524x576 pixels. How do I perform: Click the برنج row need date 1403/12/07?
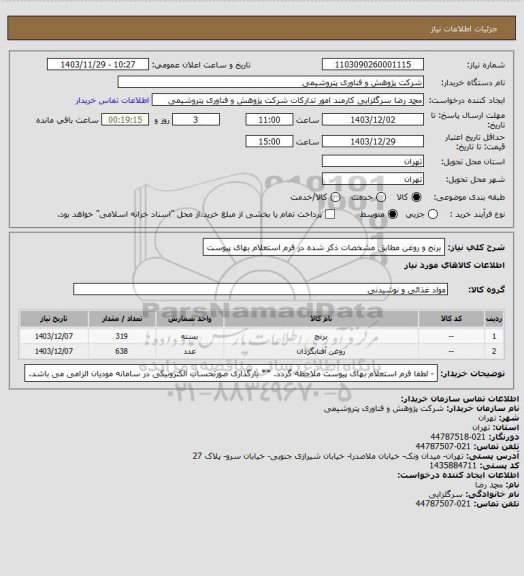(x=54, y=336)
